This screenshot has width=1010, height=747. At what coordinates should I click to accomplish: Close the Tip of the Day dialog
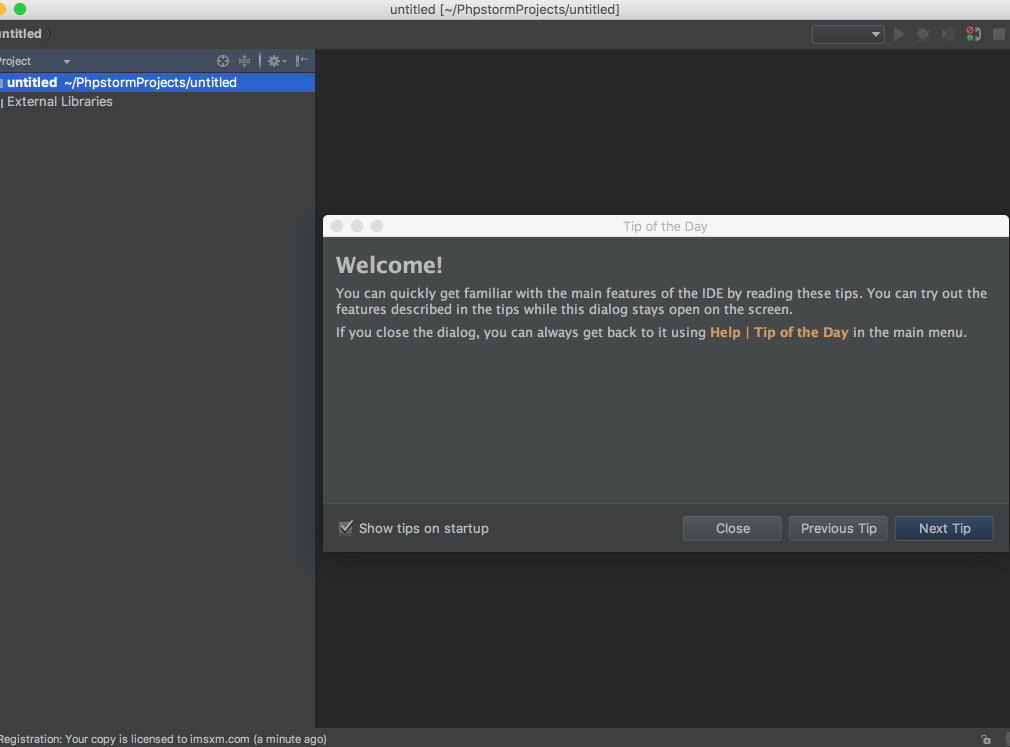732,529
